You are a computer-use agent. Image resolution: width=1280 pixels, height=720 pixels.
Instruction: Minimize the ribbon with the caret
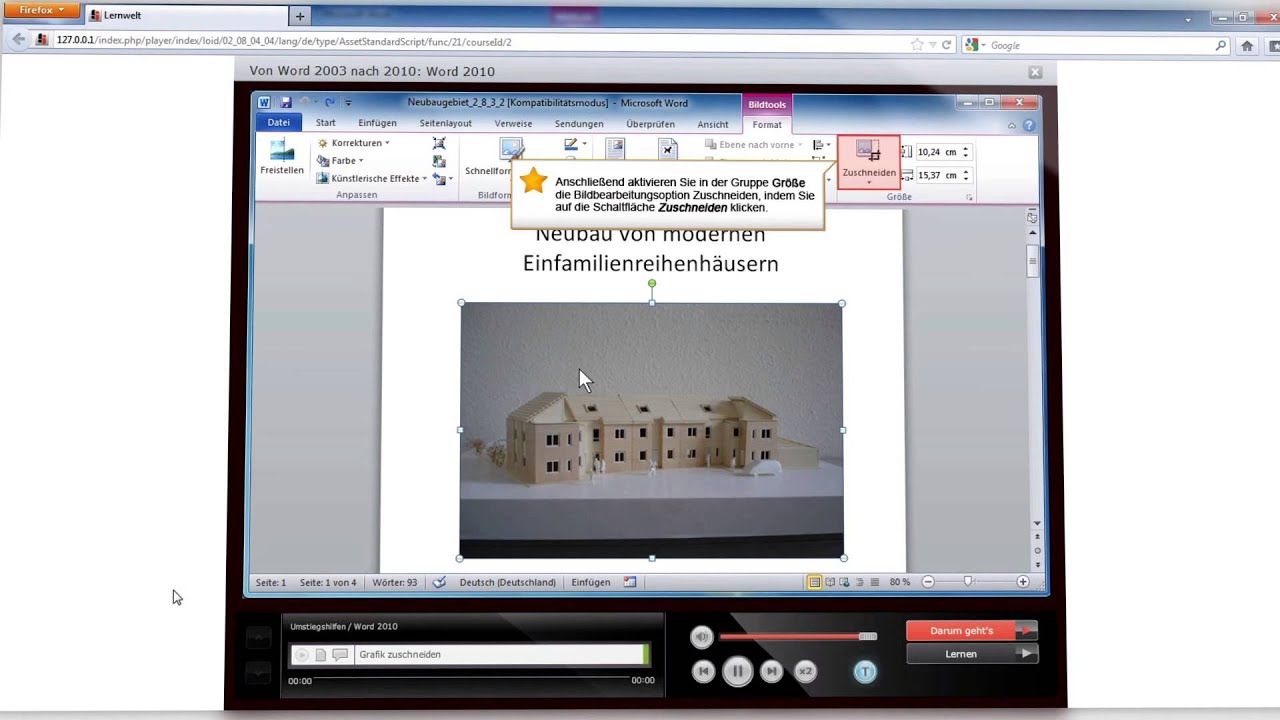(x=1011, y=125)
